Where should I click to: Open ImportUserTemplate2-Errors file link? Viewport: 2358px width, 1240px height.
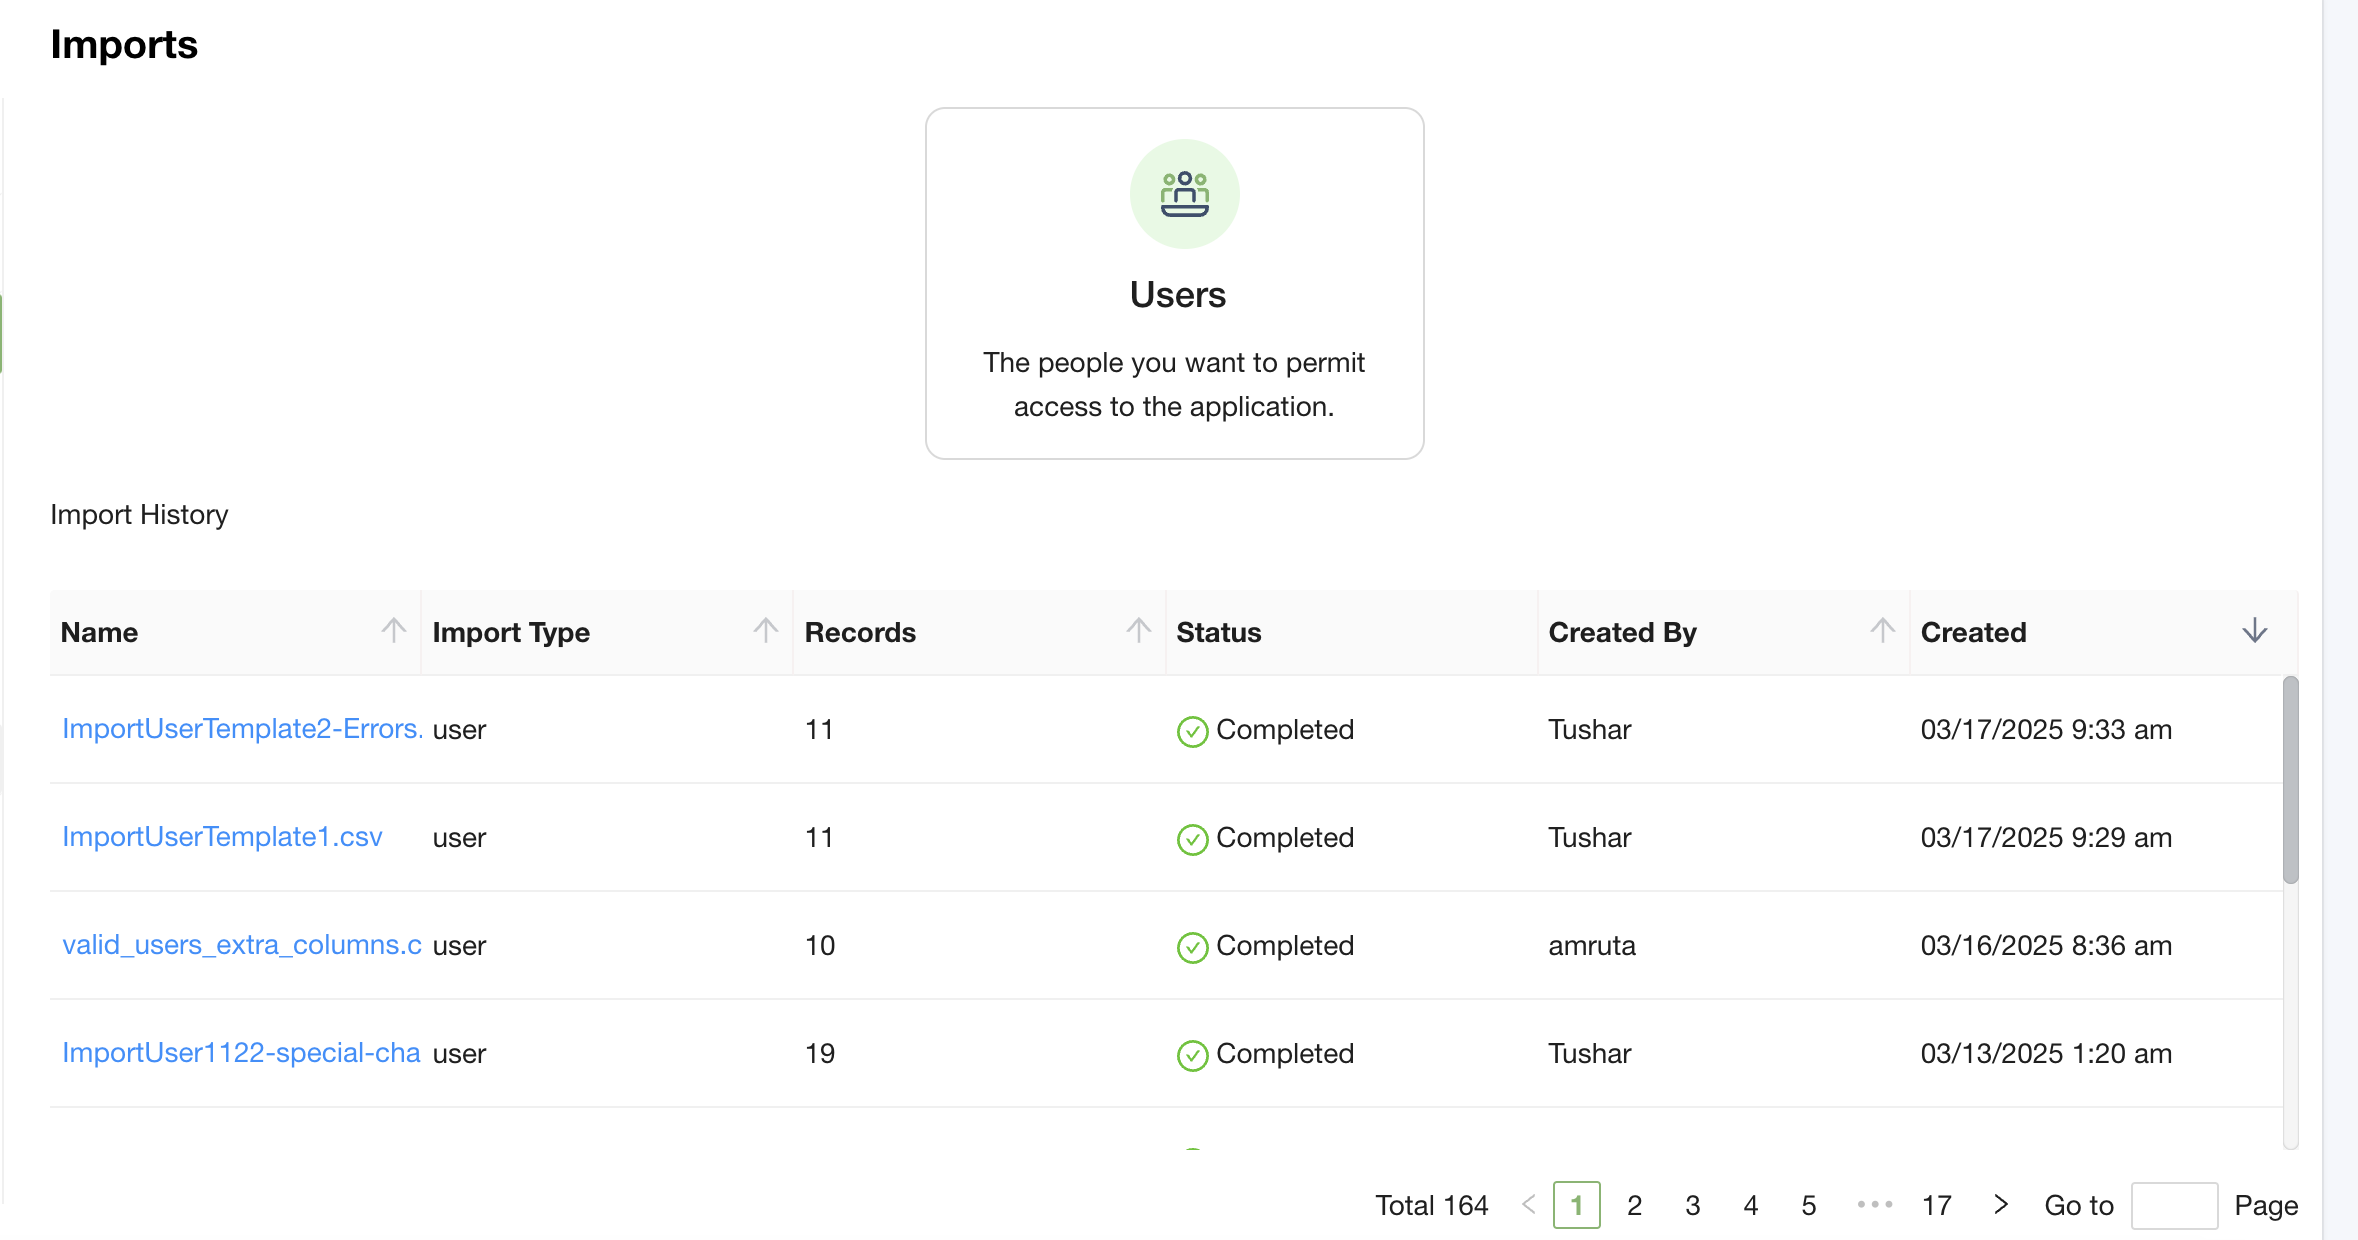tap(242, 729)
